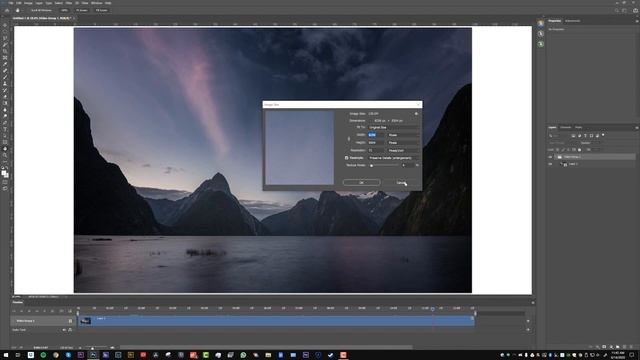Click the Windows Start button

tap(6, 355)
